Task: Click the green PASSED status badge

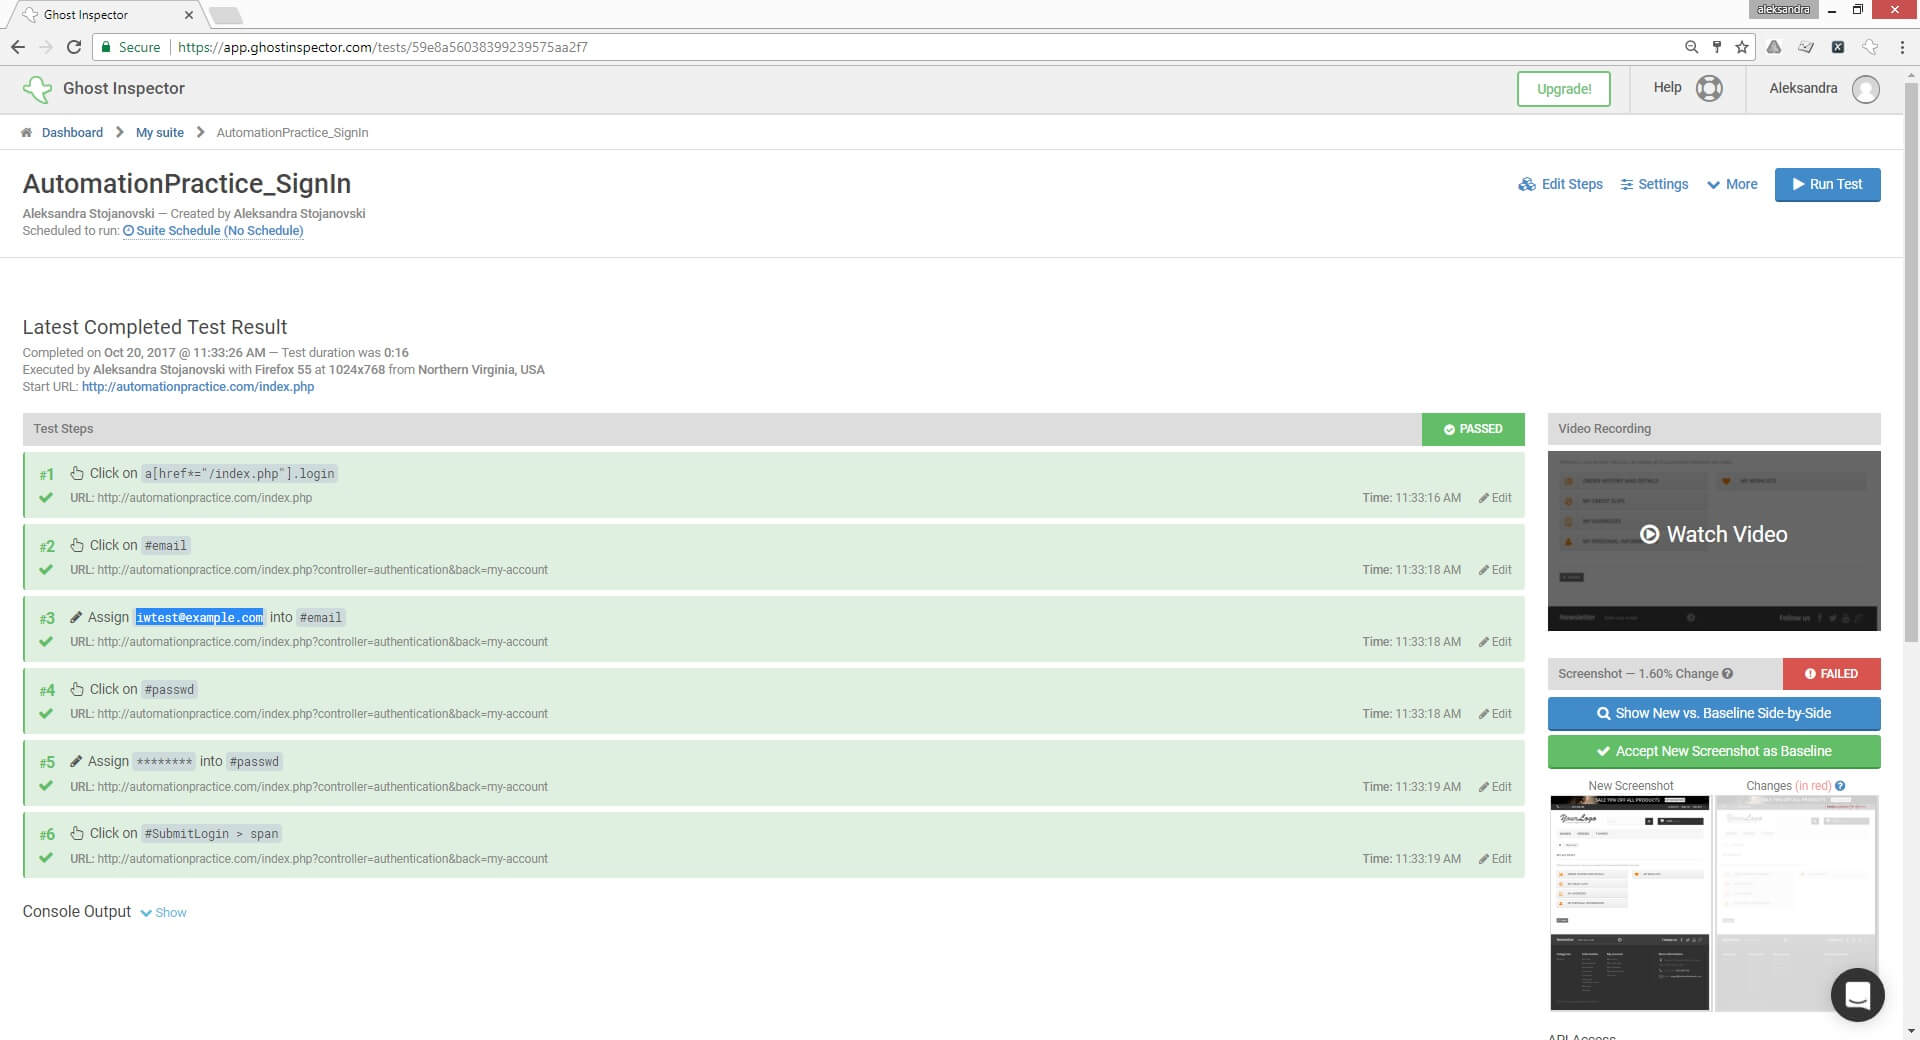Action: pyautogui.click(x=1473, y=429)
